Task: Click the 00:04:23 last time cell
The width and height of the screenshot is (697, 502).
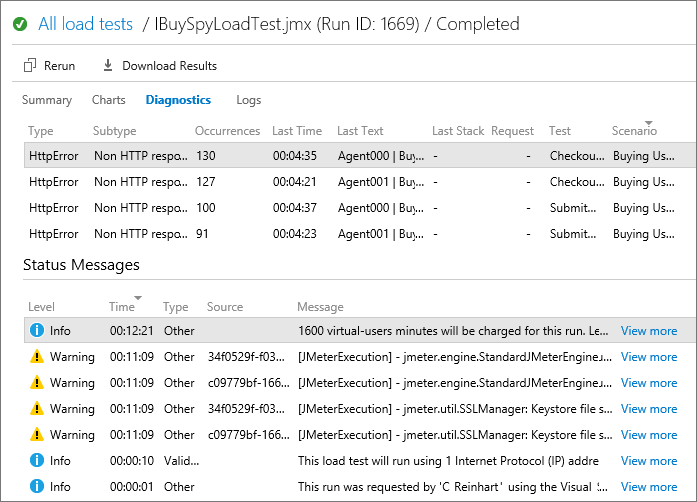Action: [x=295, y=234]
